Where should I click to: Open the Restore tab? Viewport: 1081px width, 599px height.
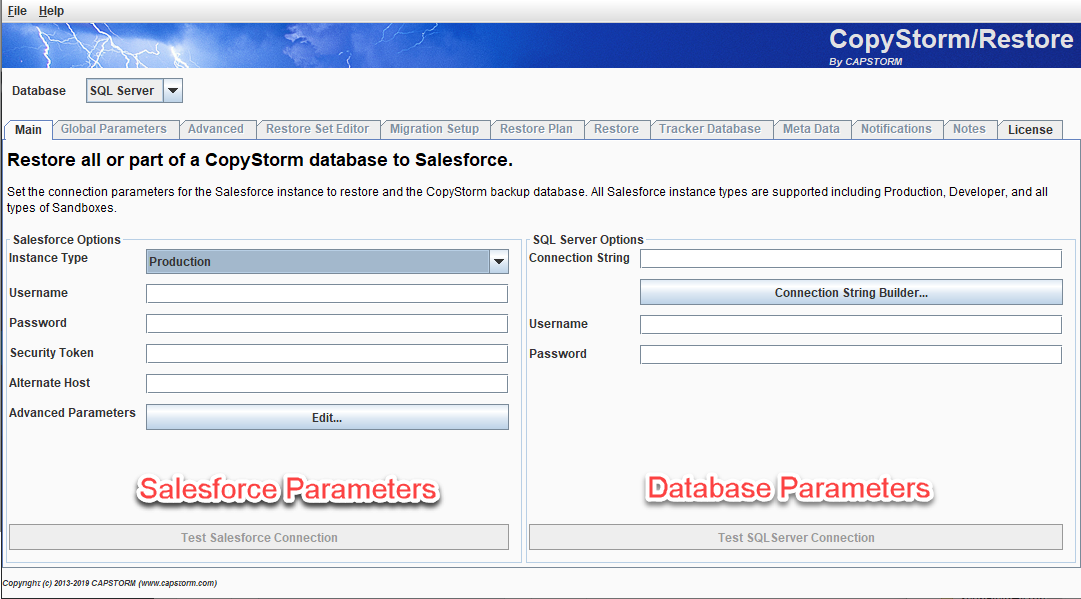coord(616,129)
